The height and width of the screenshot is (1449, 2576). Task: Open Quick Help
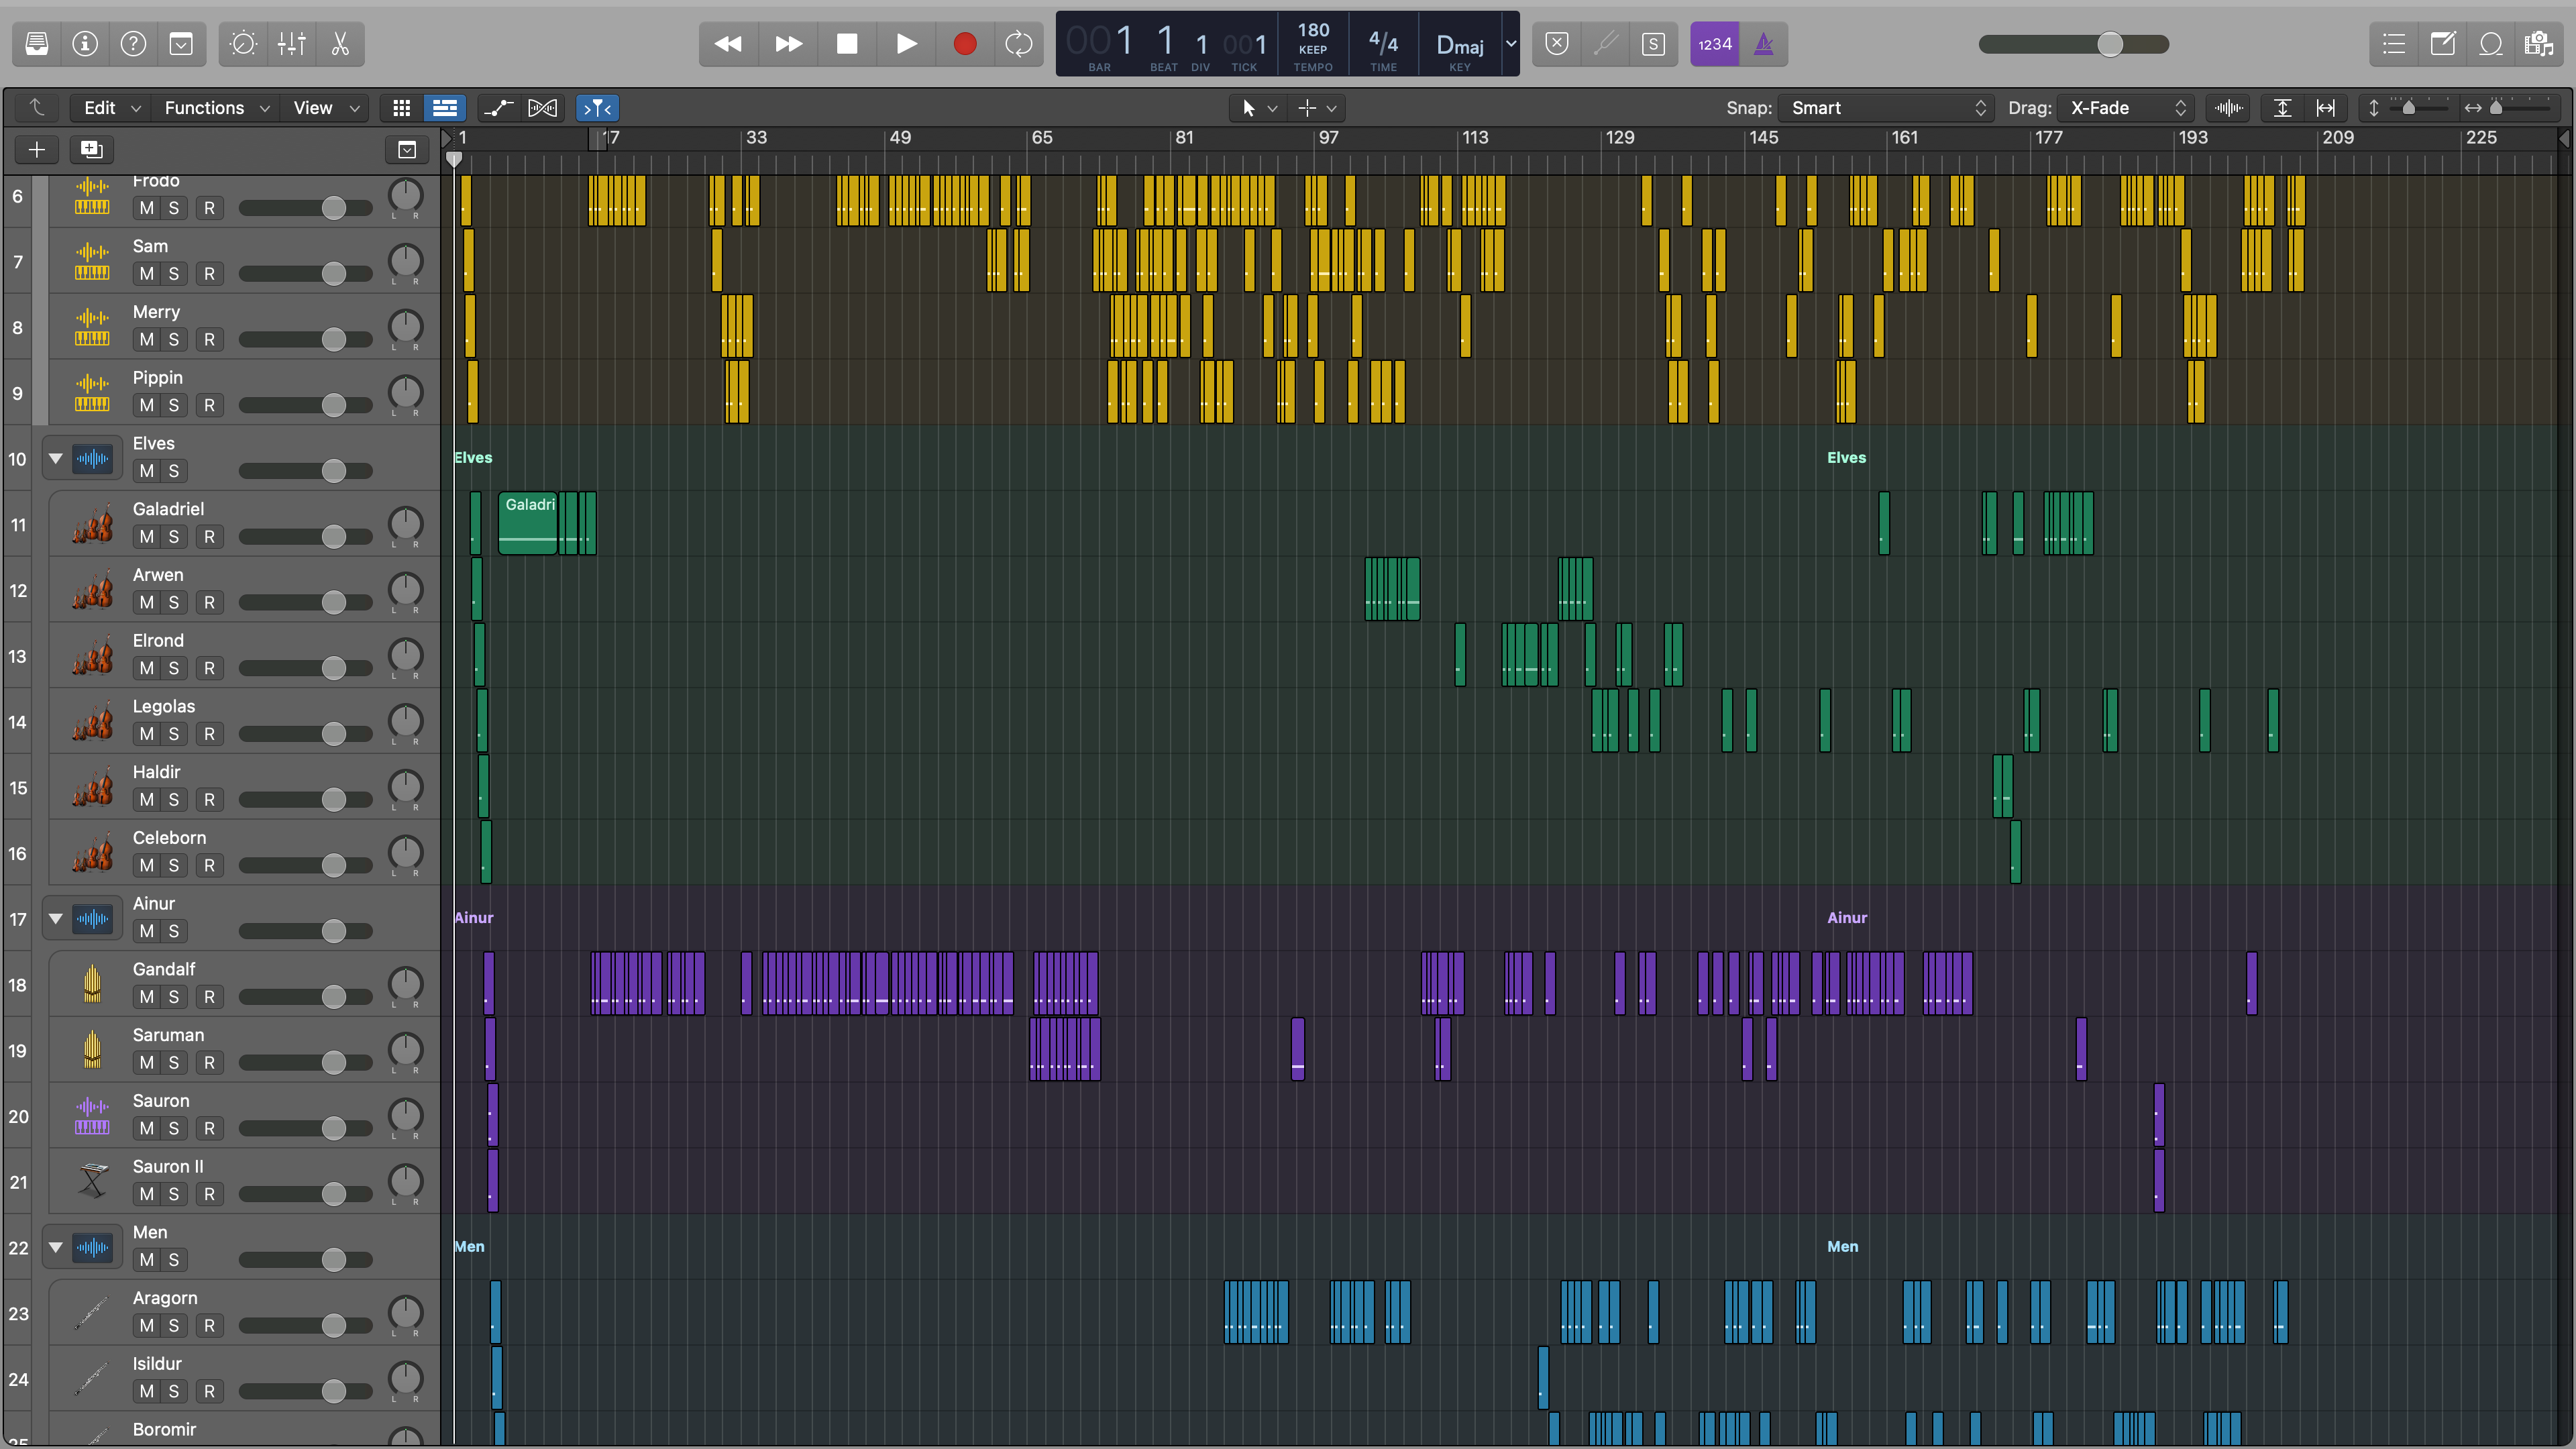[133, 44]
